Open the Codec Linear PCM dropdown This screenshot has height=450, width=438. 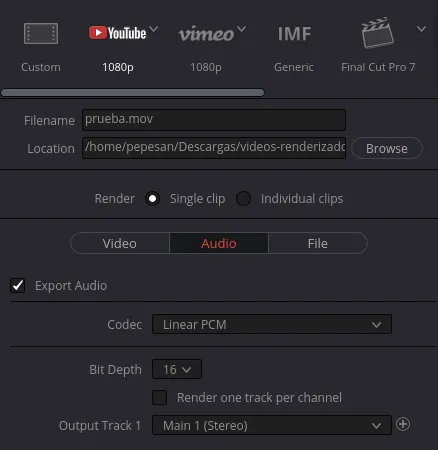tap(272, 324)
